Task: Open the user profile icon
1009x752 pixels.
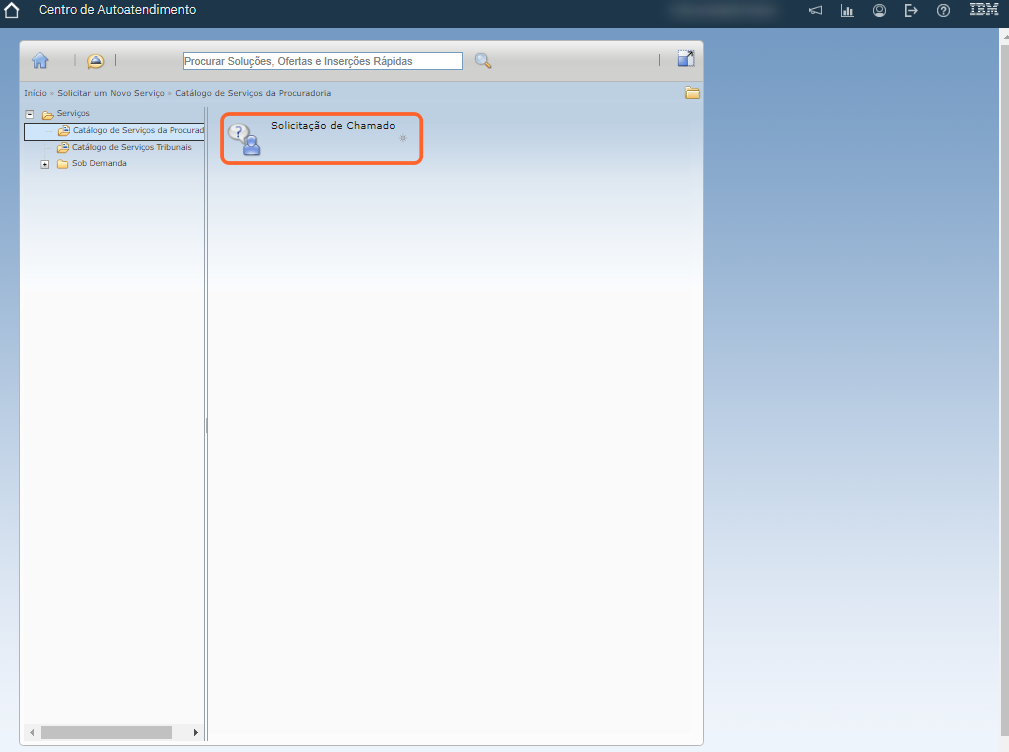Action: [x=879, y=11]
